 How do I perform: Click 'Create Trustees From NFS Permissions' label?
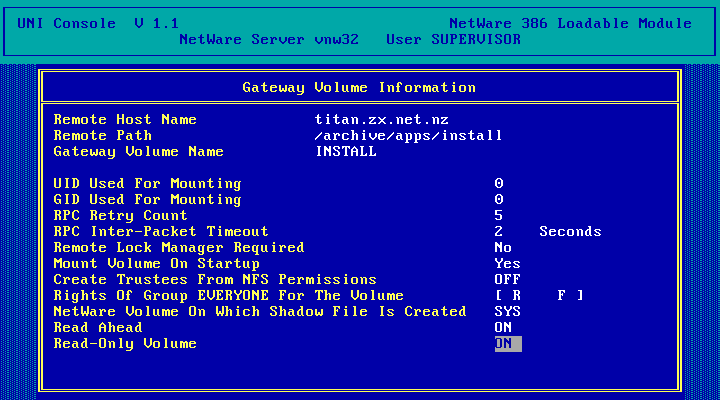(215, 279)
